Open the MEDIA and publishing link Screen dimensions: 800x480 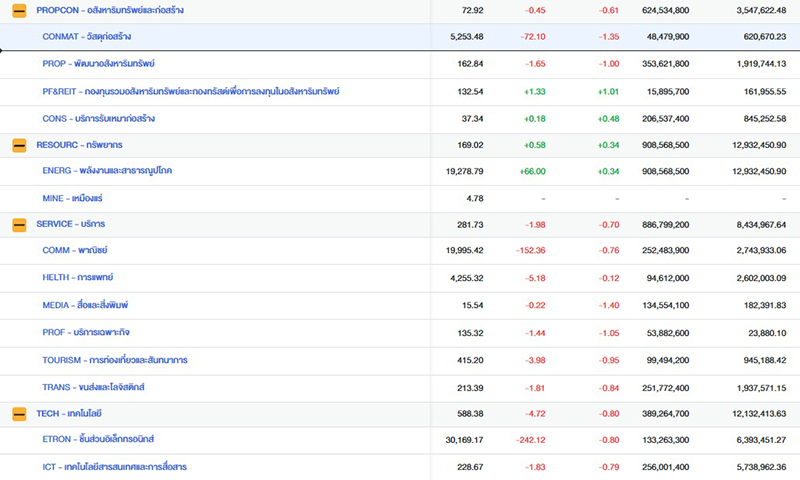coord(85,305)
